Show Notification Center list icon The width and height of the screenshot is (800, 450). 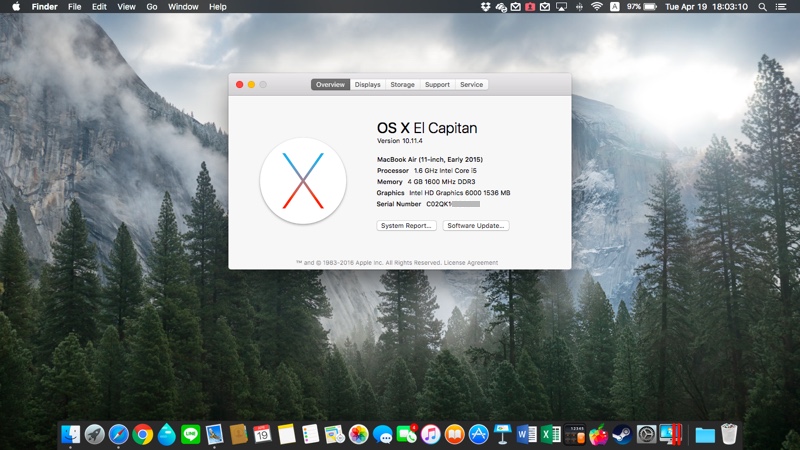[x=781, y=7]
